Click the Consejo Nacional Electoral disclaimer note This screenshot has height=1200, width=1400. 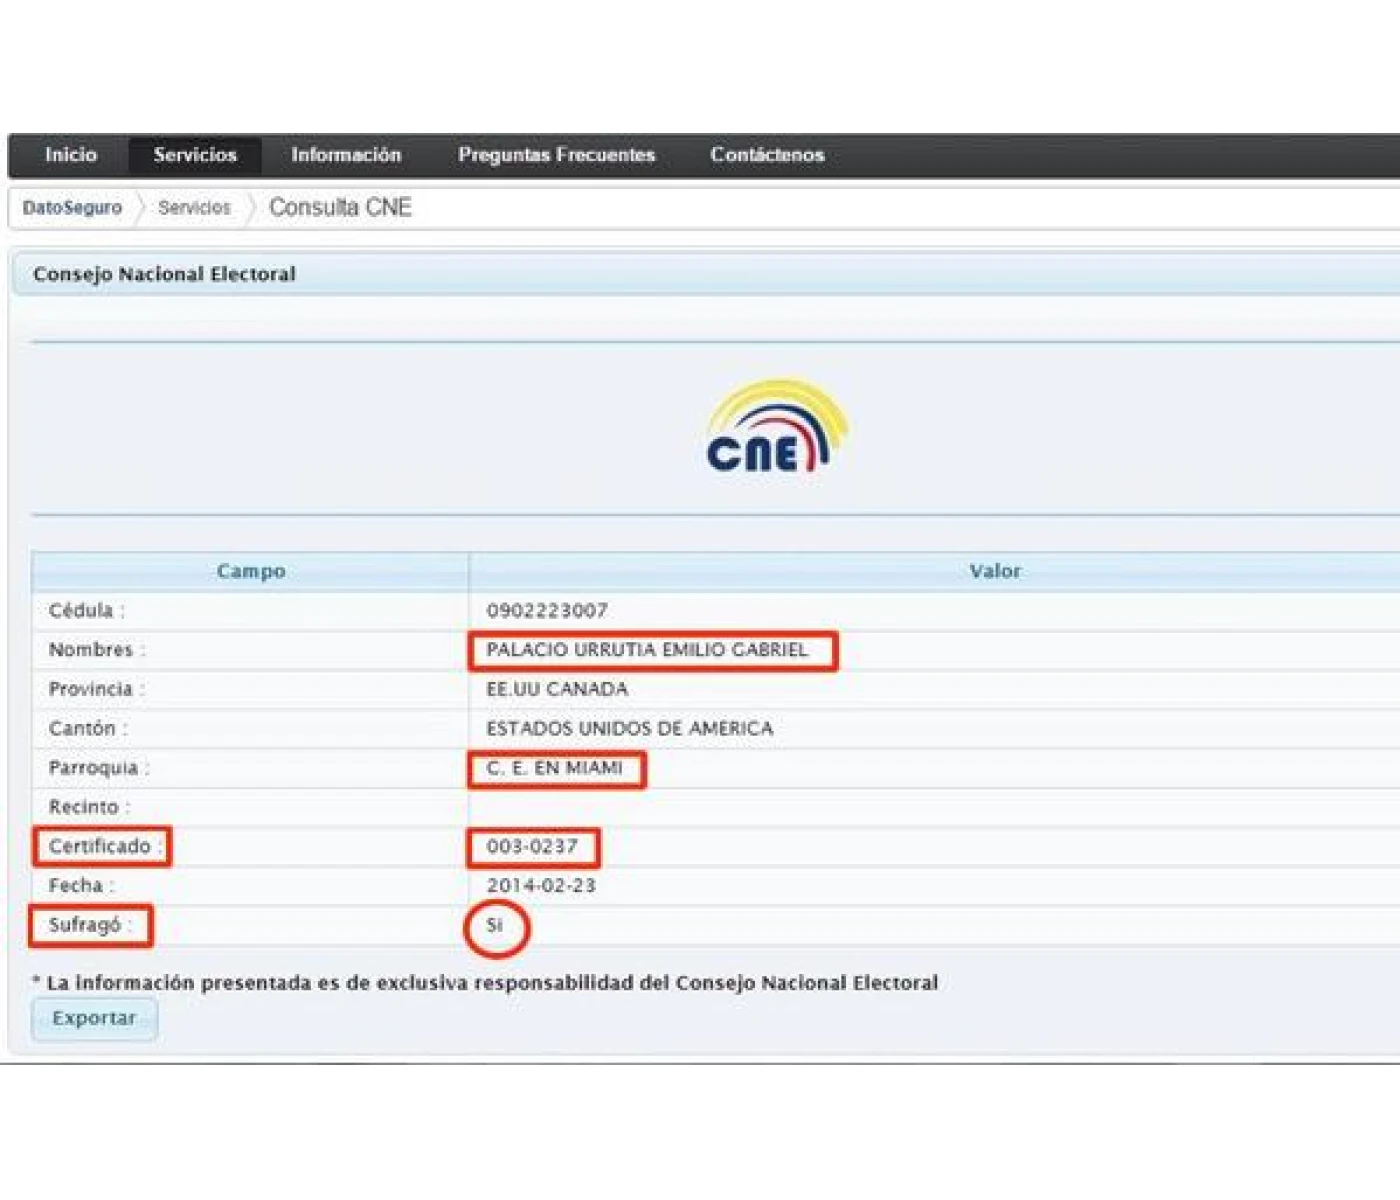tap(485, 983)
